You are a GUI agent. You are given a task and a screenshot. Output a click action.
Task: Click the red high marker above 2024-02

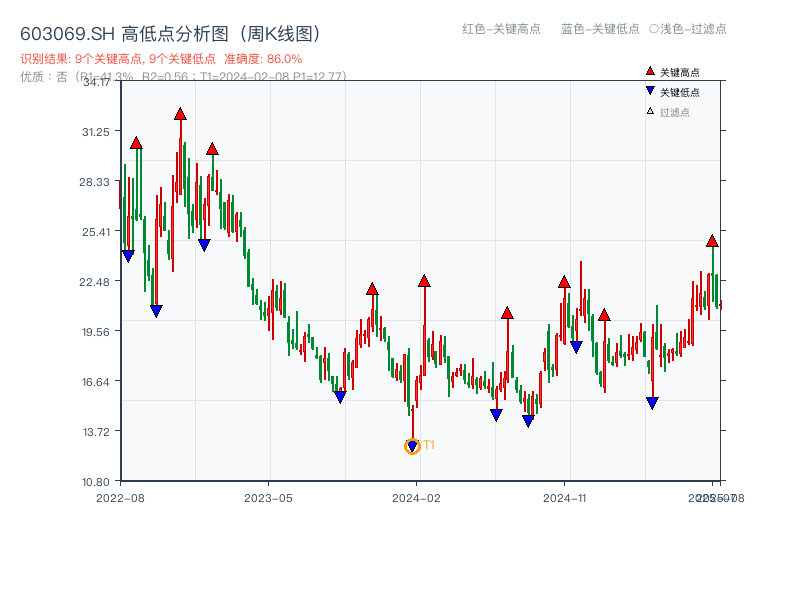coord(424,280)
